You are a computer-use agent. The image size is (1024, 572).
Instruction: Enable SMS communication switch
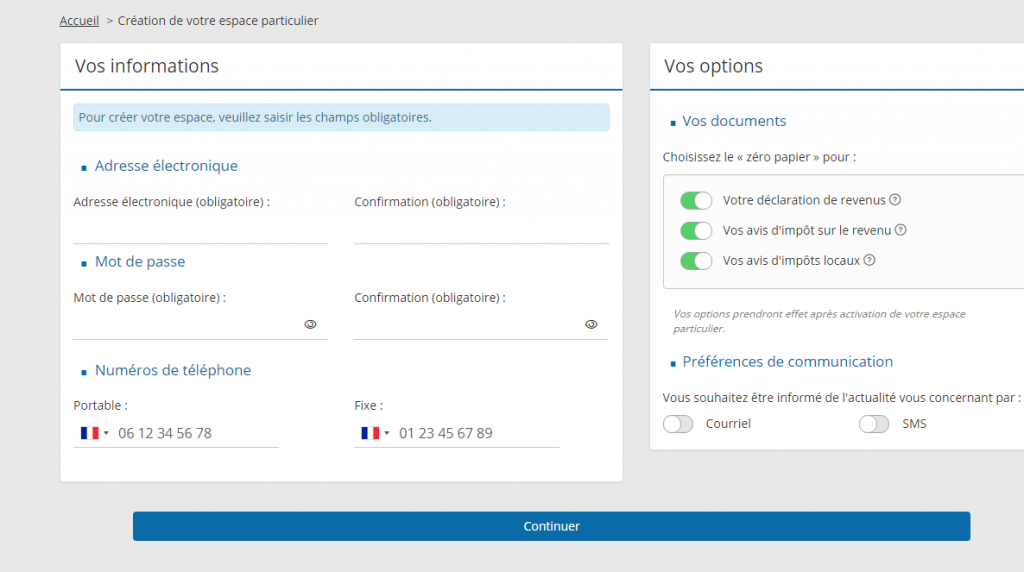(x=874, y=424)
